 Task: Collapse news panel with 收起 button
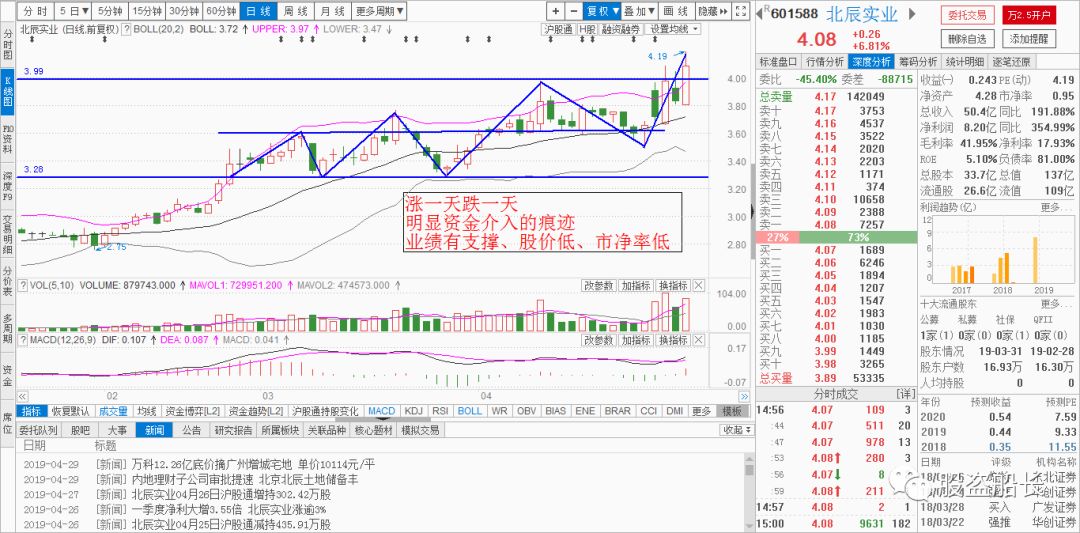736,430
